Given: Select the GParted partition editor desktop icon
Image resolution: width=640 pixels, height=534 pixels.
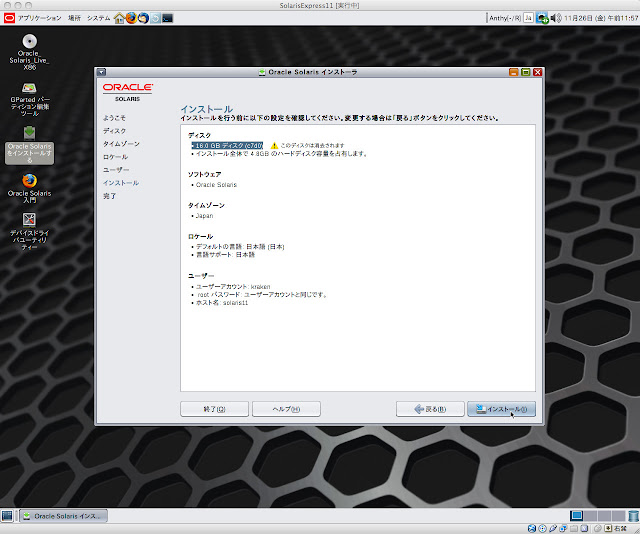Looking at the screenshot, I should (29, 99).
